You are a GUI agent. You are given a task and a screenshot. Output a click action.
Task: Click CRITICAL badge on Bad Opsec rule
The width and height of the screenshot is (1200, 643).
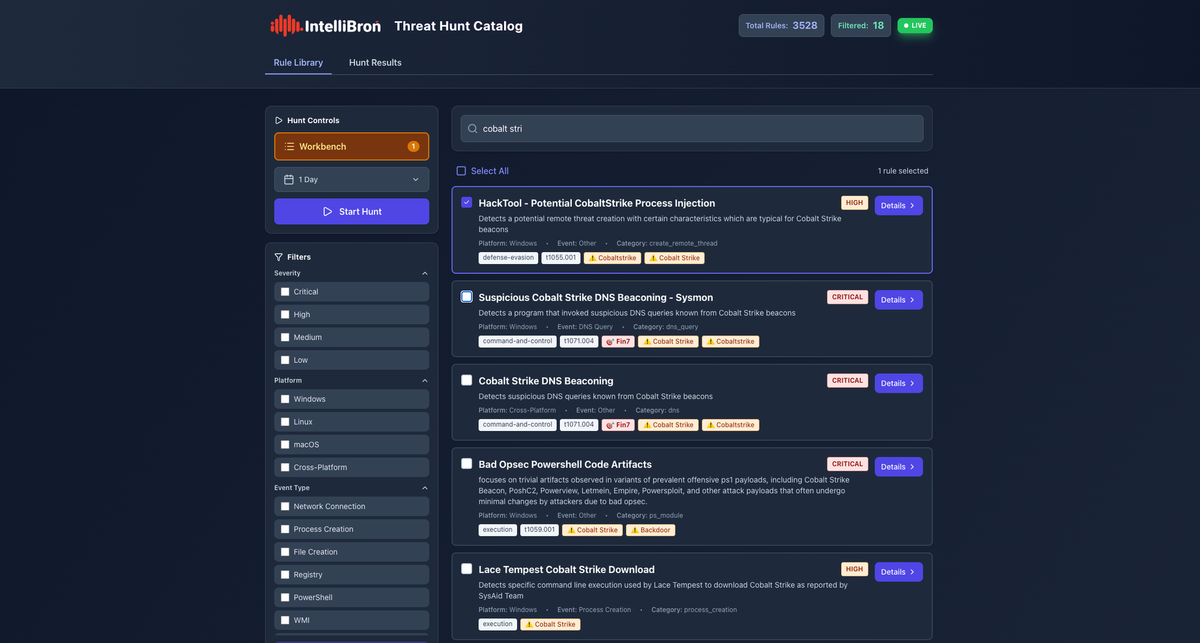(847, 464)
